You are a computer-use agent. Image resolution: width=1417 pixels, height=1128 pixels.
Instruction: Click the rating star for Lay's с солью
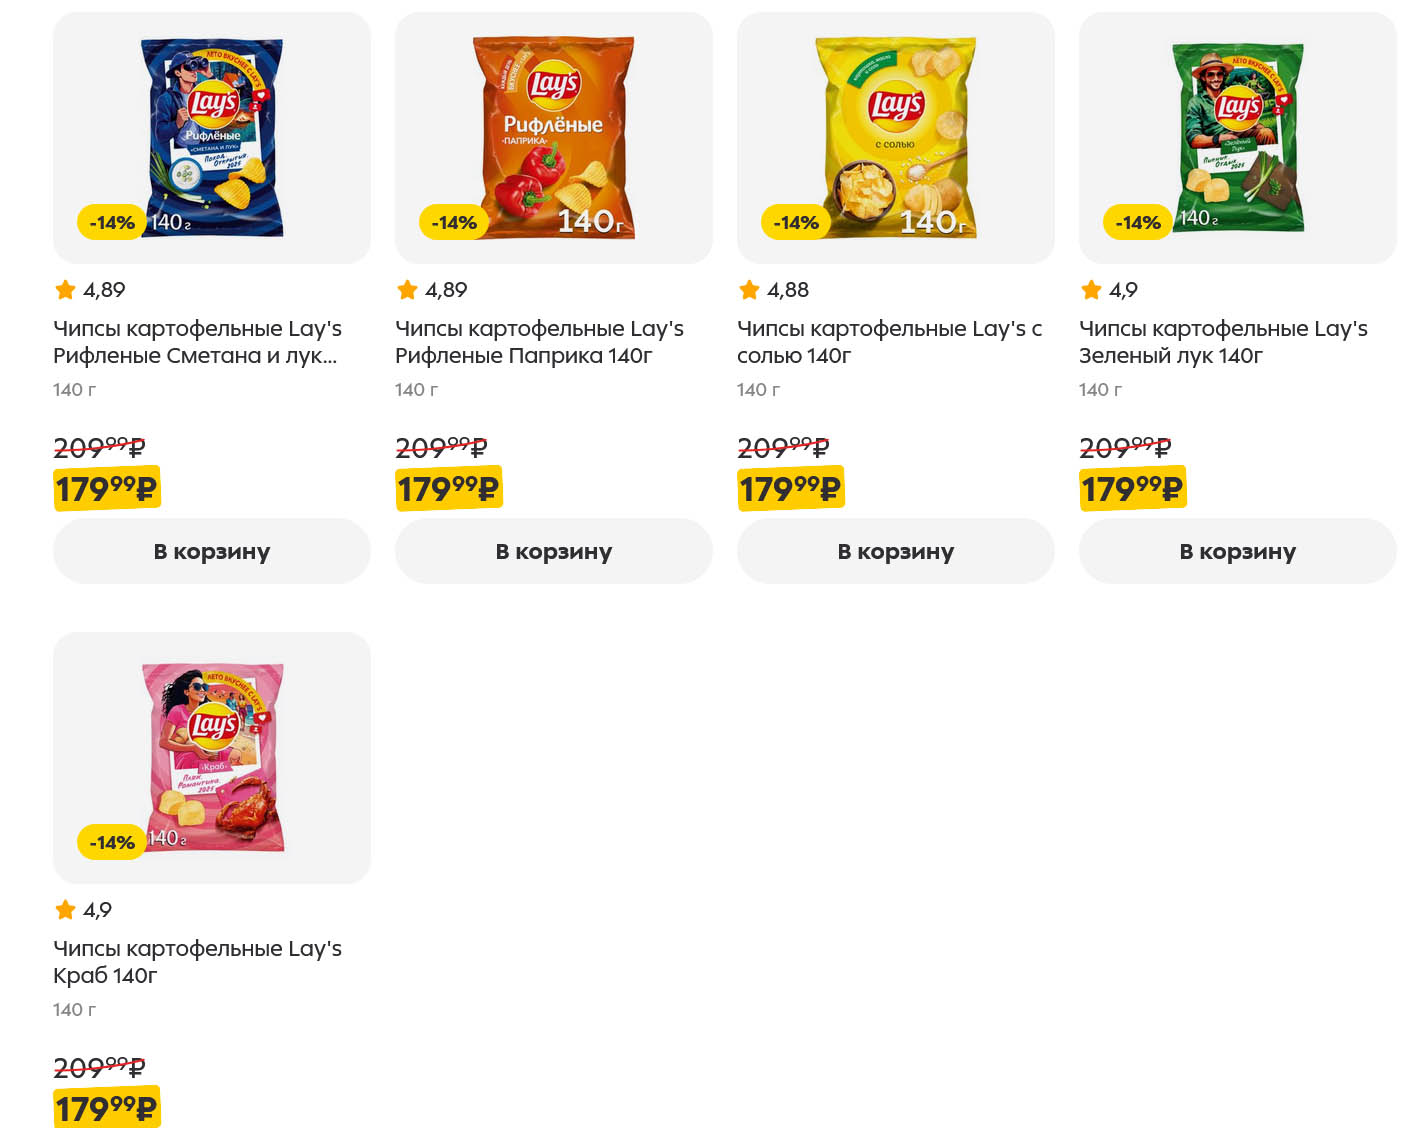pyautogui.click(x=750, y=290)
